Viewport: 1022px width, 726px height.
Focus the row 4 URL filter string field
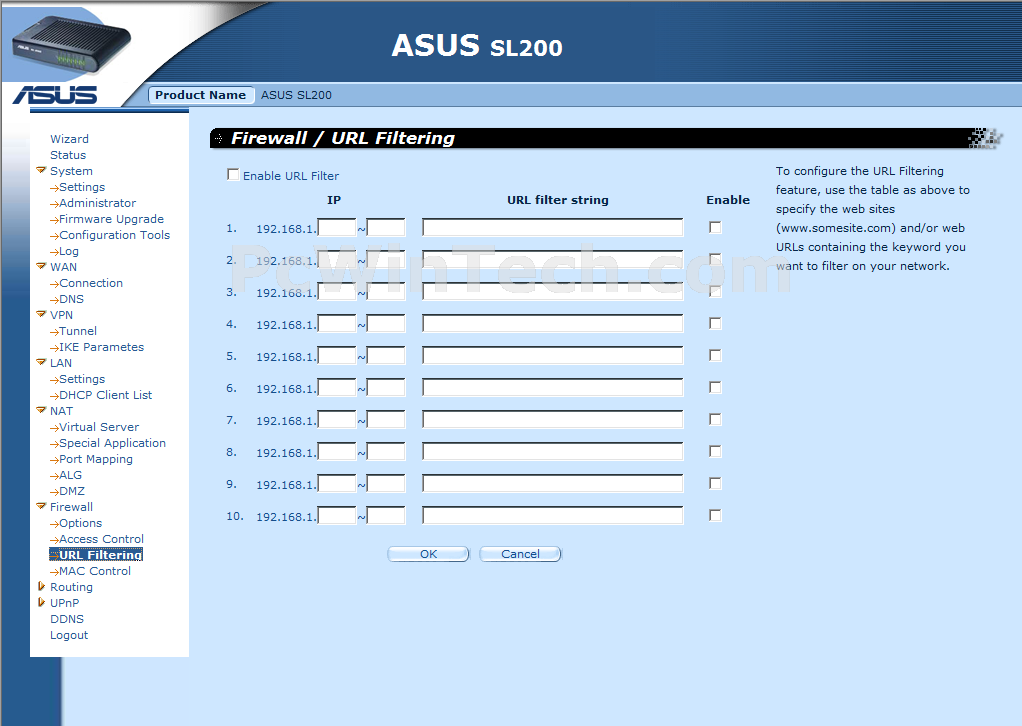(x=553, y=323)
